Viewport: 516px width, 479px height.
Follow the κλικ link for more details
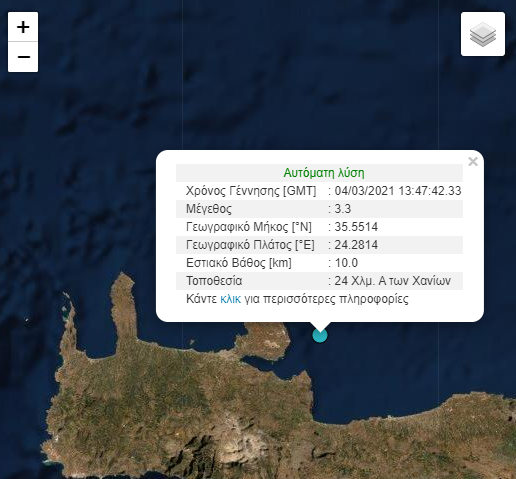(230, 299)
